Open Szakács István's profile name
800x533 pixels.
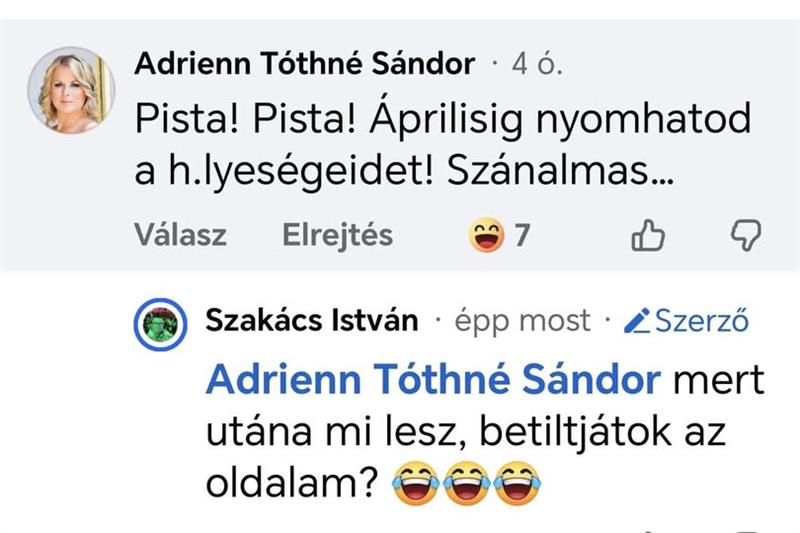[x=311, y=321]
